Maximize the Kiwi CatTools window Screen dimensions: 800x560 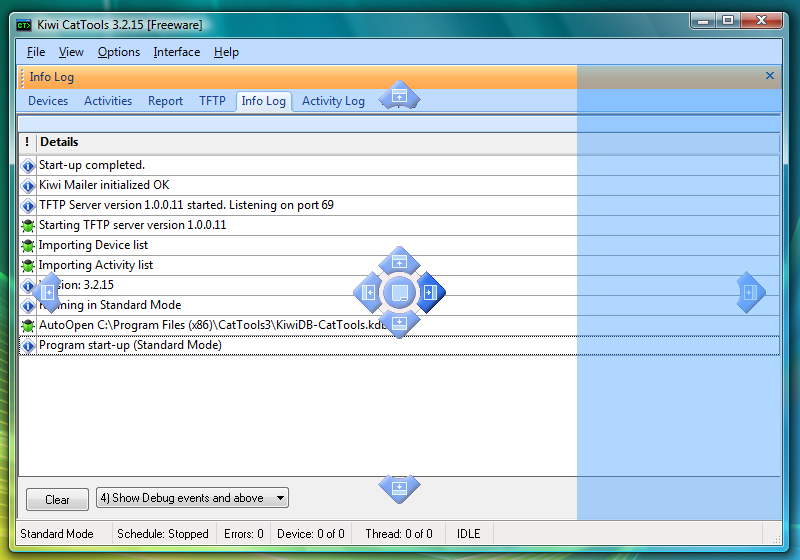(x=728, y=21)
